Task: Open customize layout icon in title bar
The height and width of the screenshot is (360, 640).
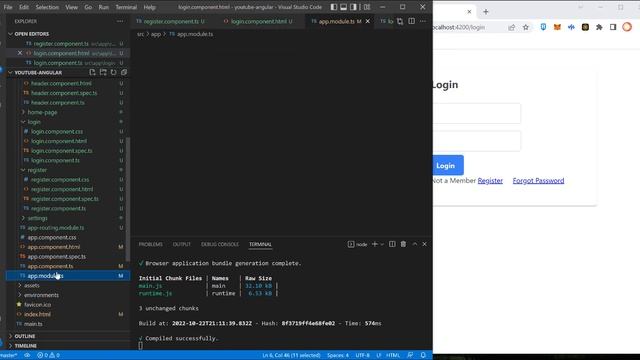Action: (x=367, y=7)
